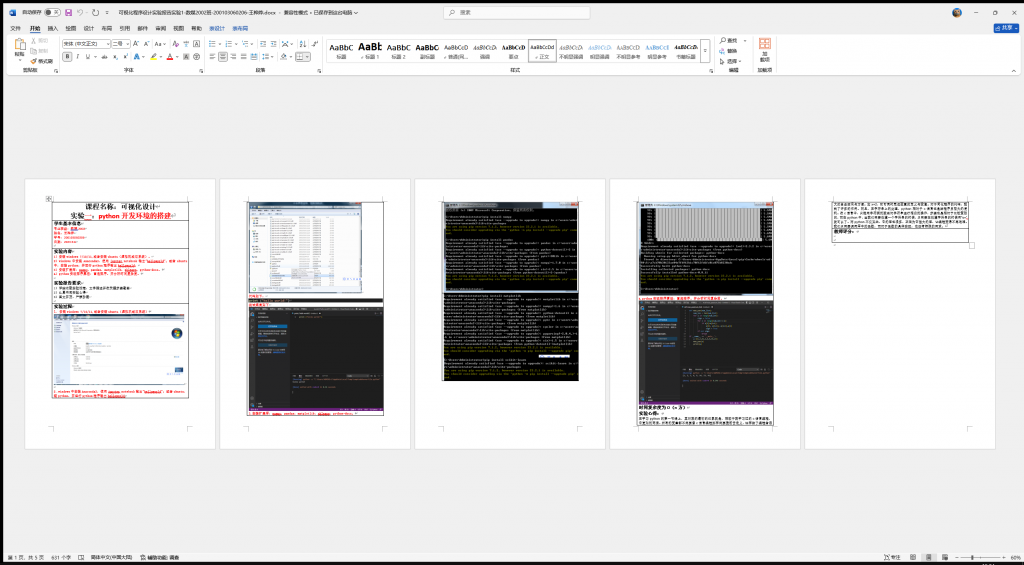This screenshot has height=565, width=1024.
Task: Click the Add-ins icon
Action: click(x=764, y=49)
